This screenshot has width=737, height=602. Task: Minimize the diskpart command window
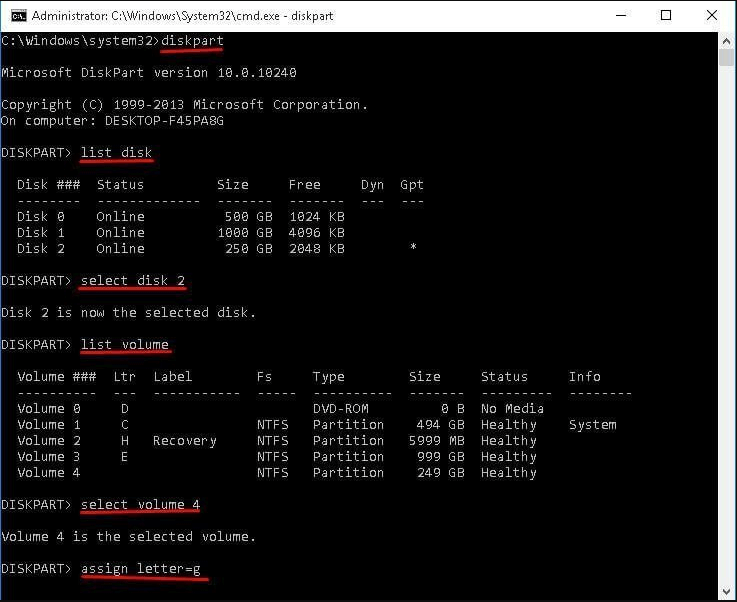pyautogui.click(x=621, y=16)
